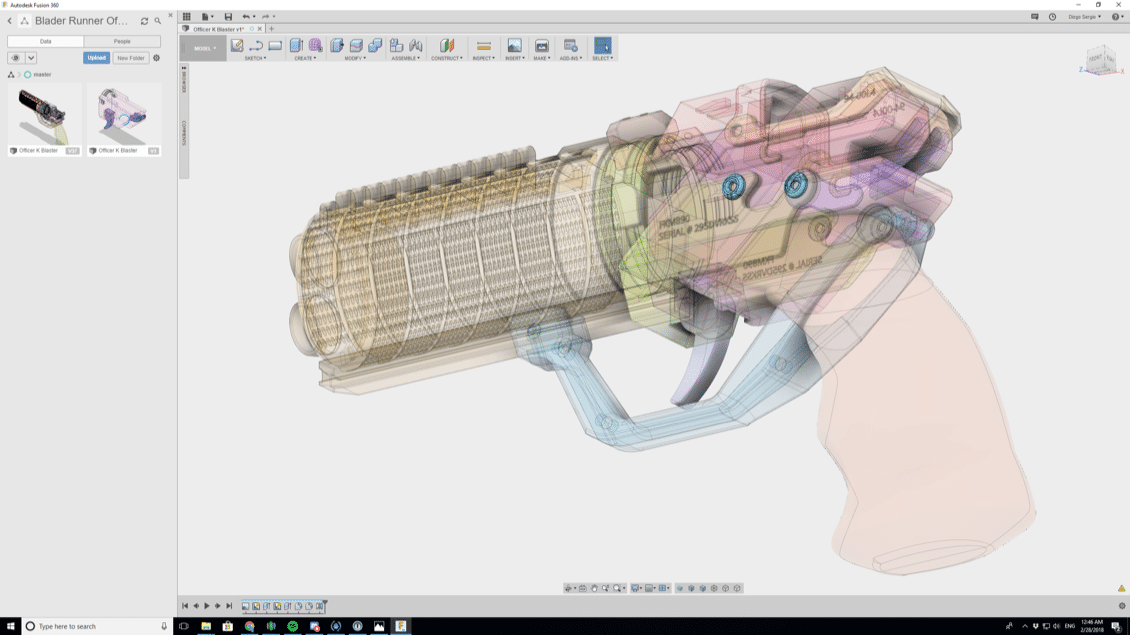1130x635 pixels.
Task: Open the user account menu
Action: [1085, 17]
